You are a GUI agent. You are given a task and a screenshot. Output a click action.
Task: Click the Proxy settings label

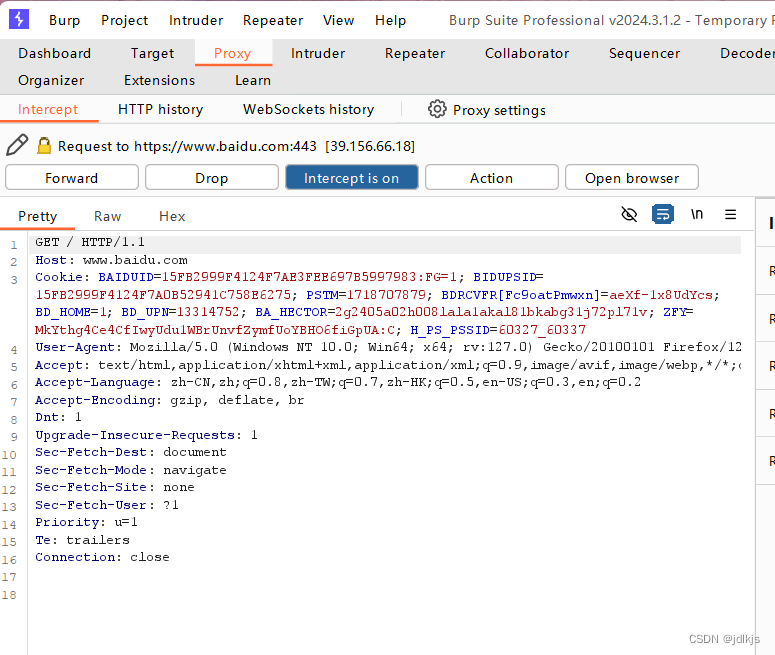pyautogui.click(x=499, y=110)
